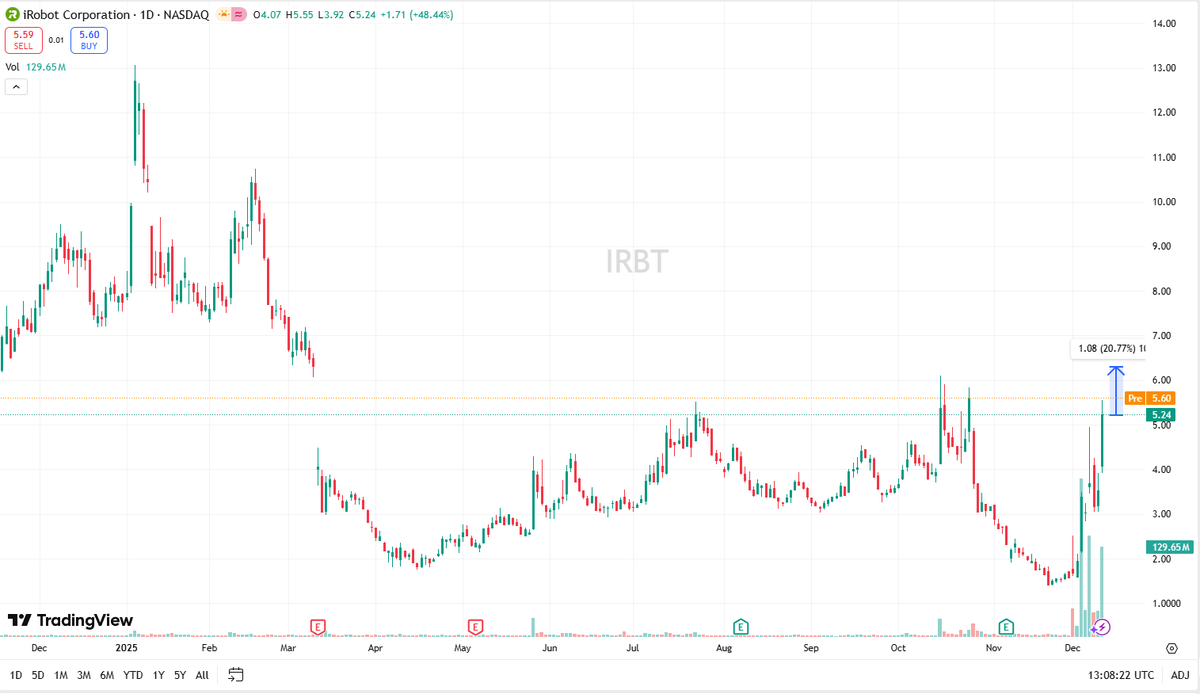The image size is (1200, 694).
Task: Click the Feb label on time axis
Action: [x=209, y=648]
